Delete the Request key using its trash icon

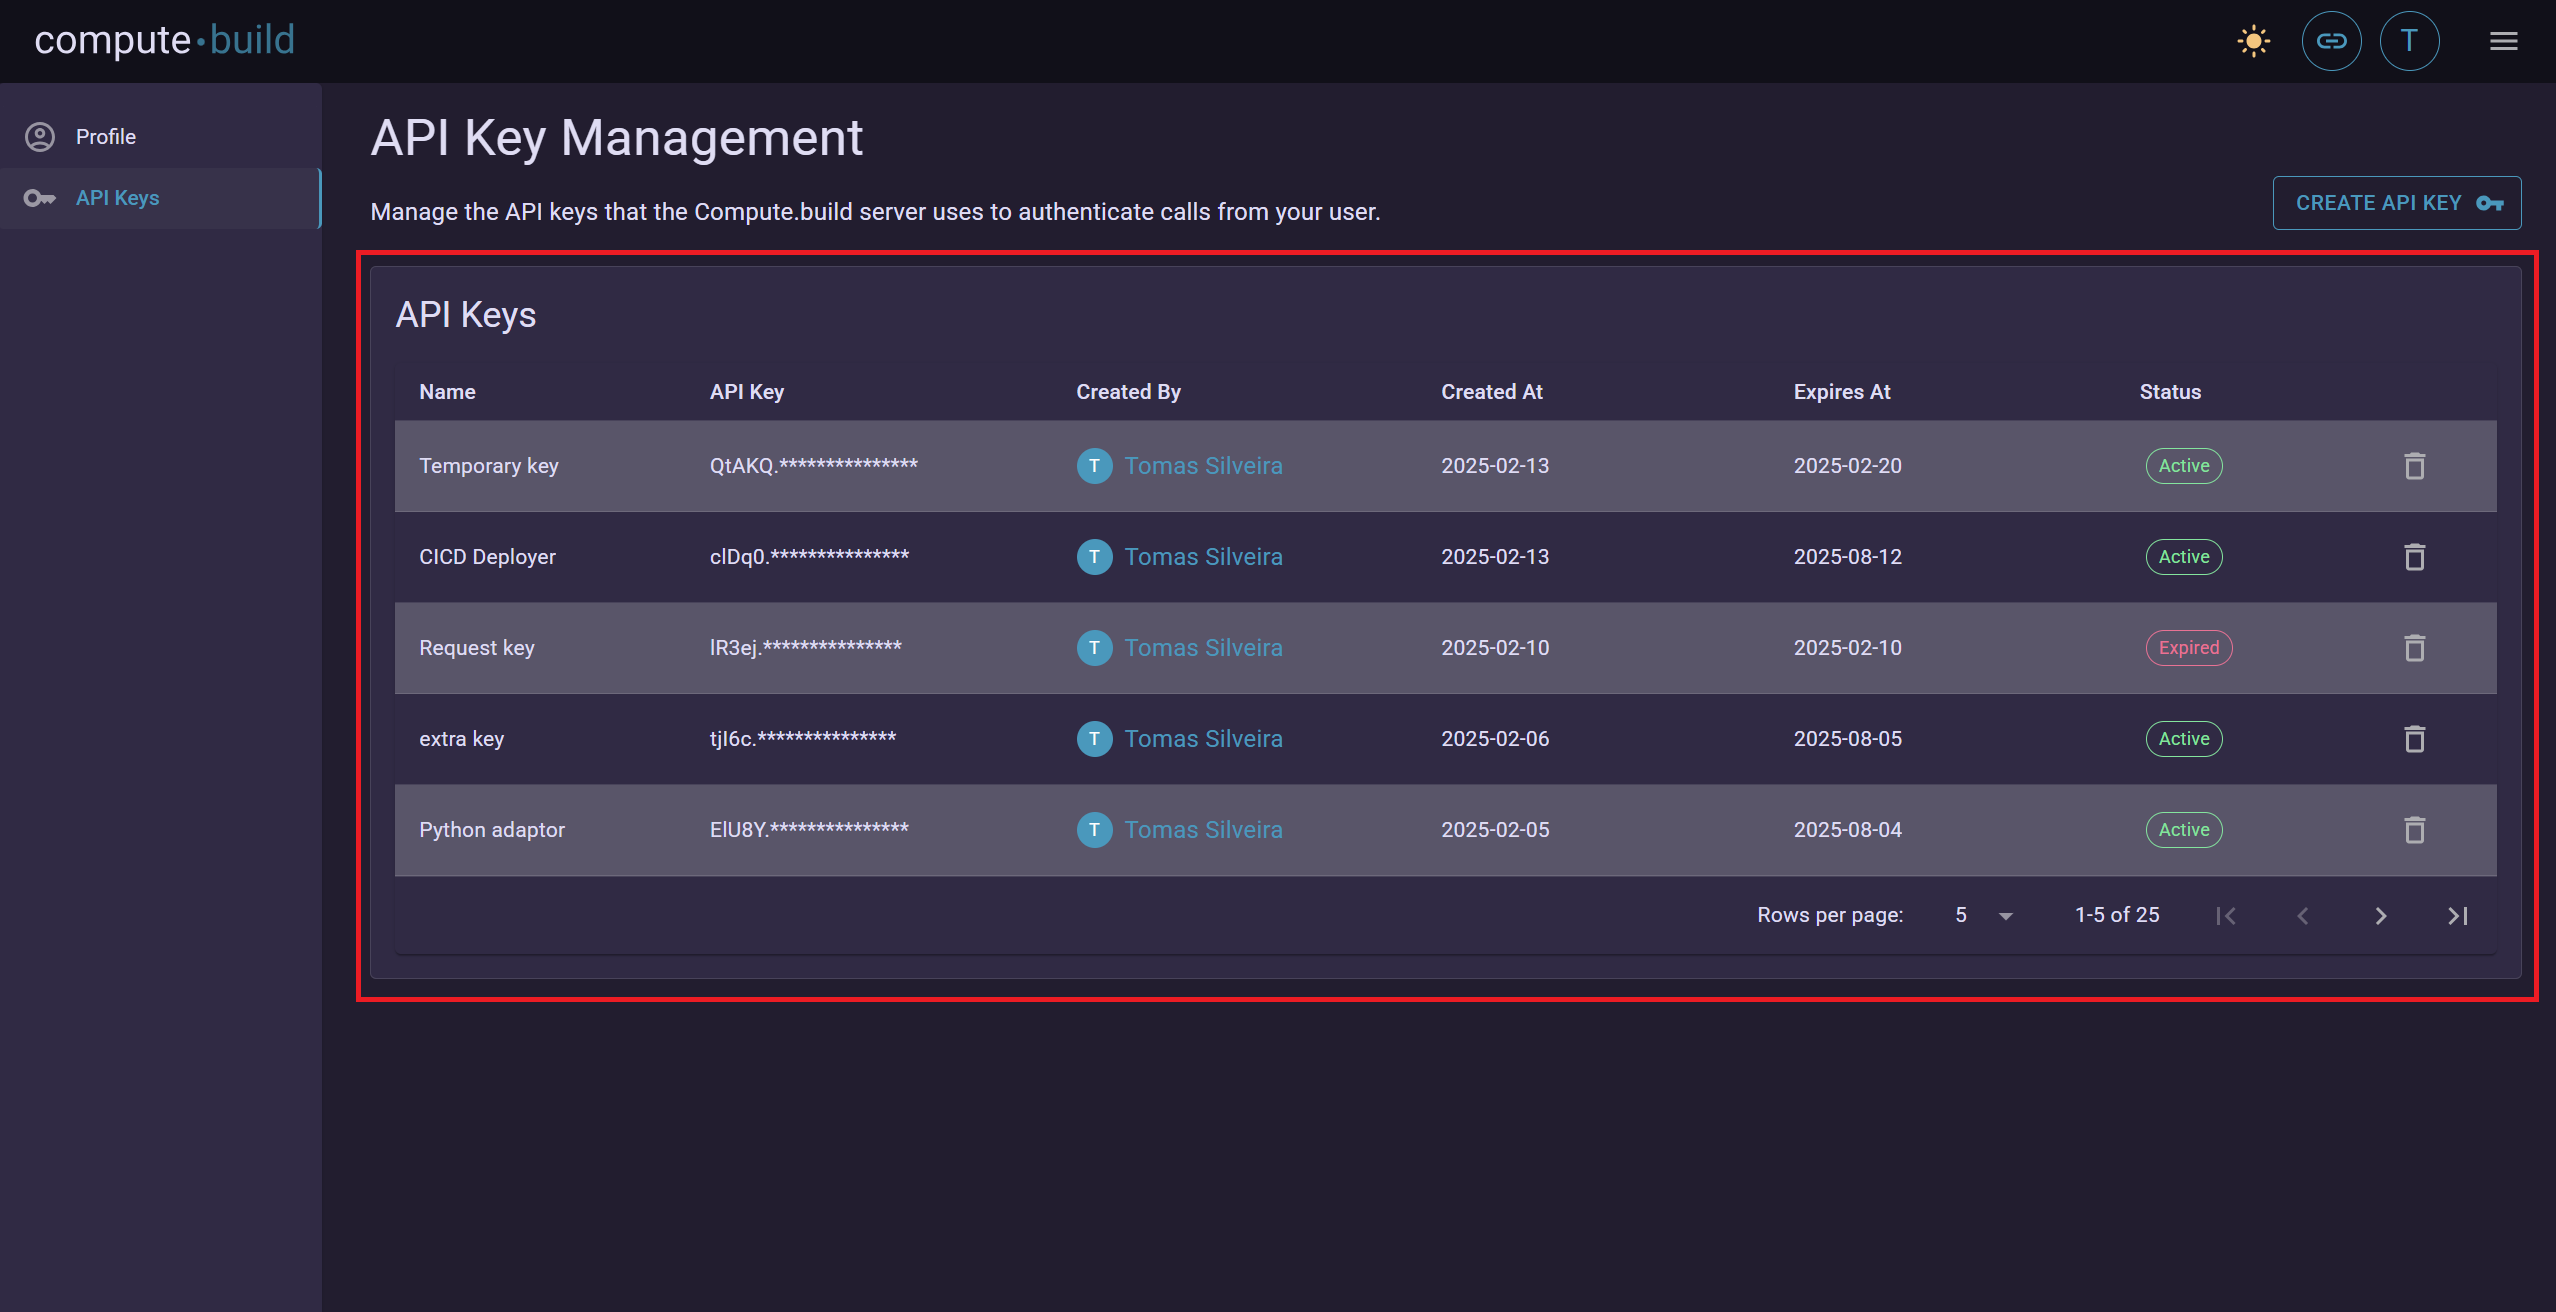tap(2414, 648)
